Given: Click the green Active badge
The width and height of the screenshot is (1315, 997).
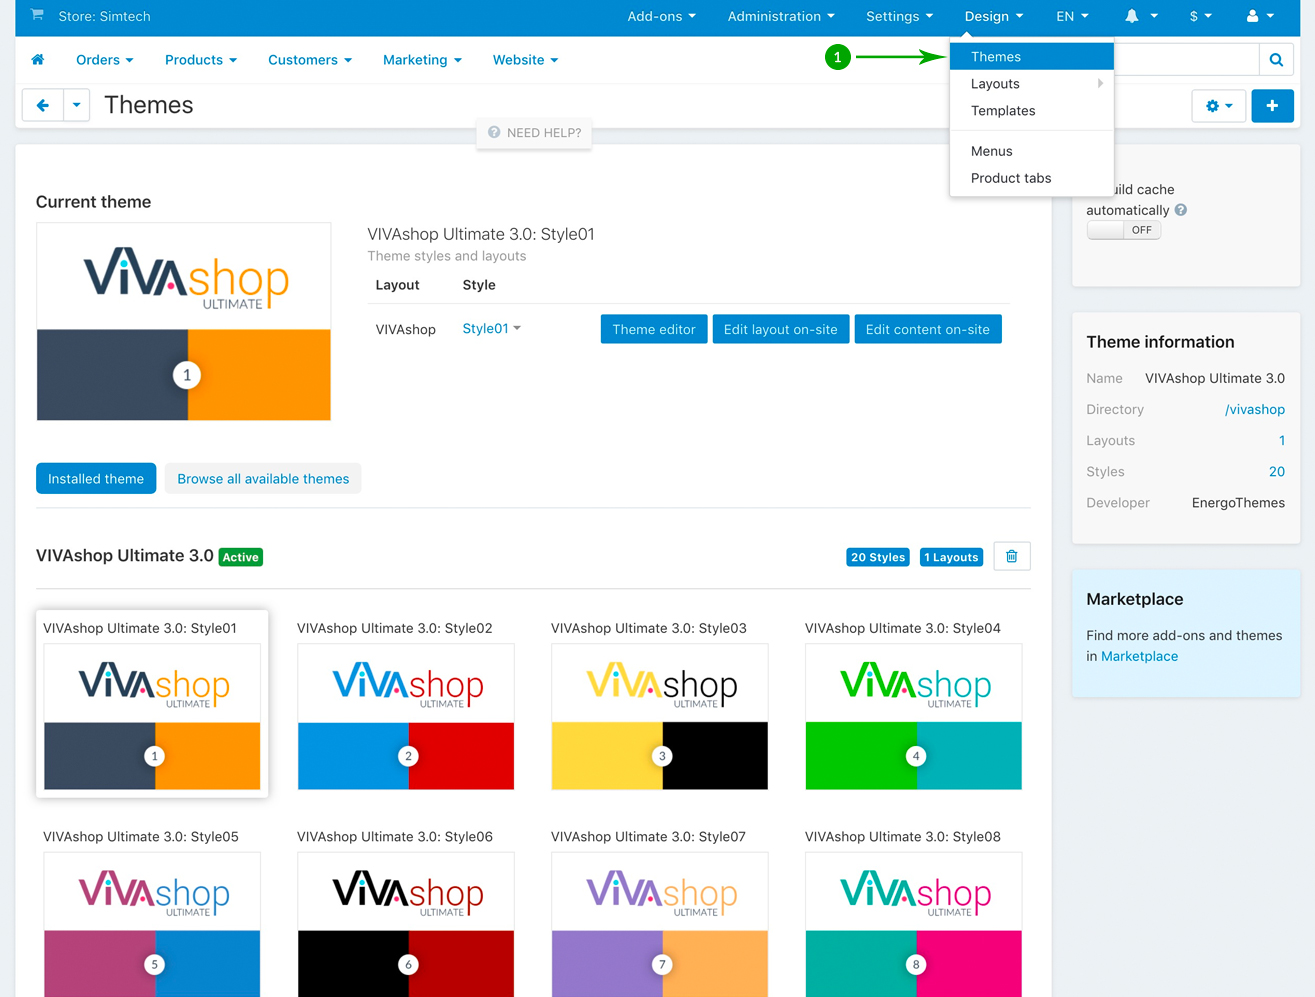Looking at the screenshot, I should click(240, 557).
